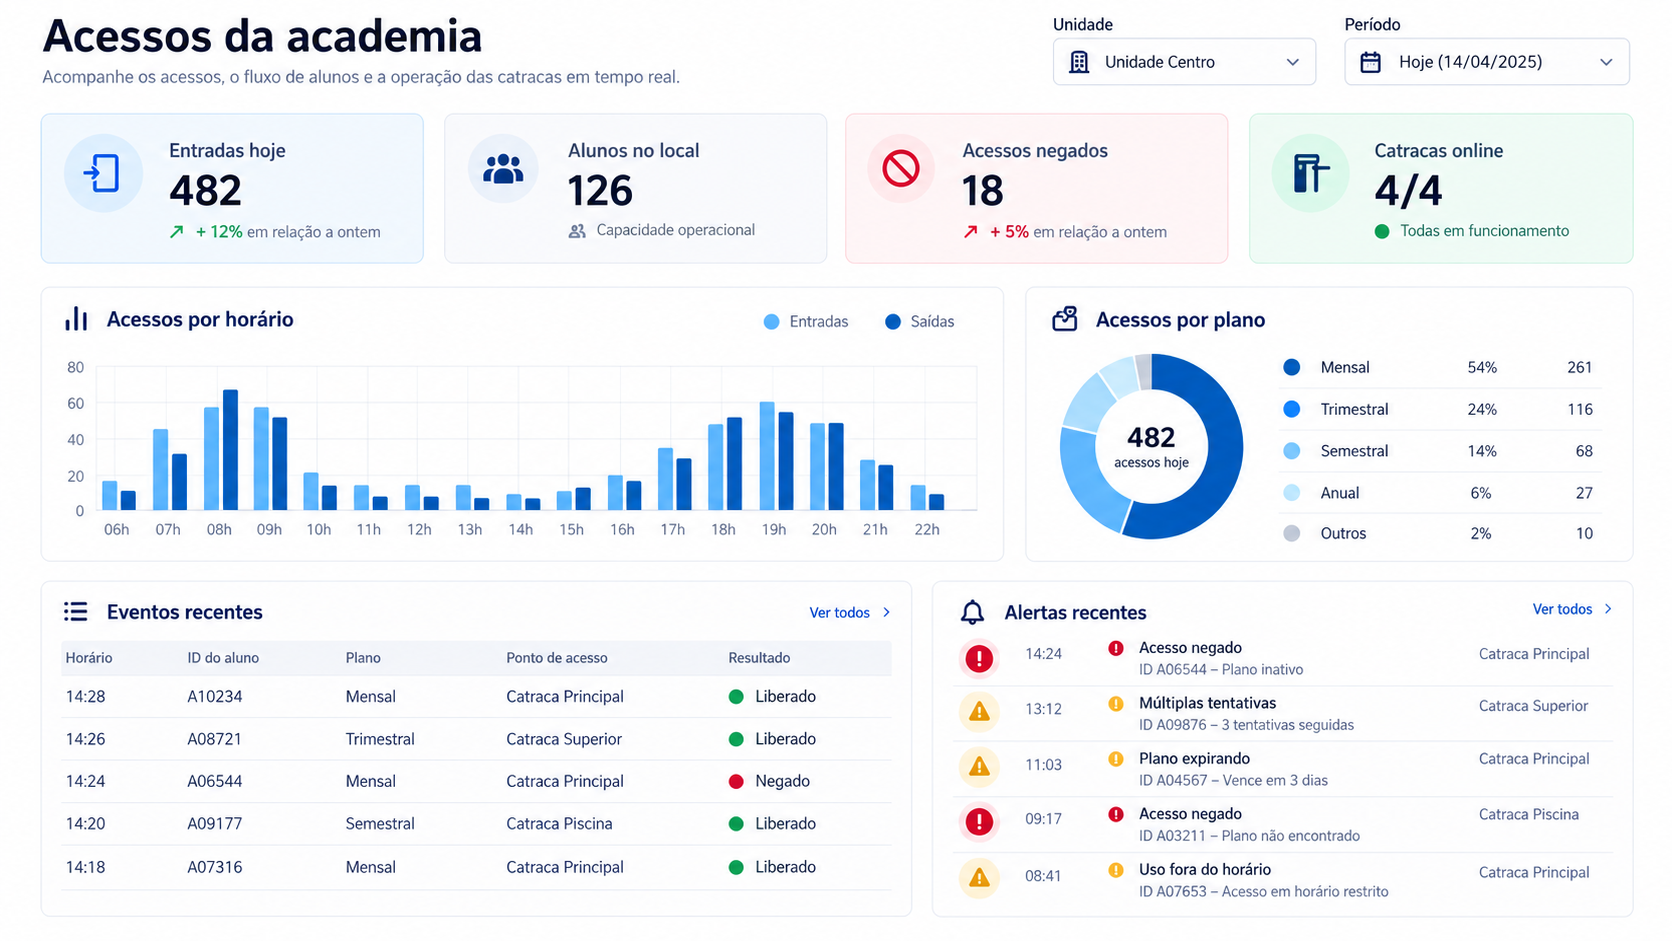Click the warning triangle icon for 13:12 alert
This screenshot has width=1672, height=941.
click(x=979, y=712)
